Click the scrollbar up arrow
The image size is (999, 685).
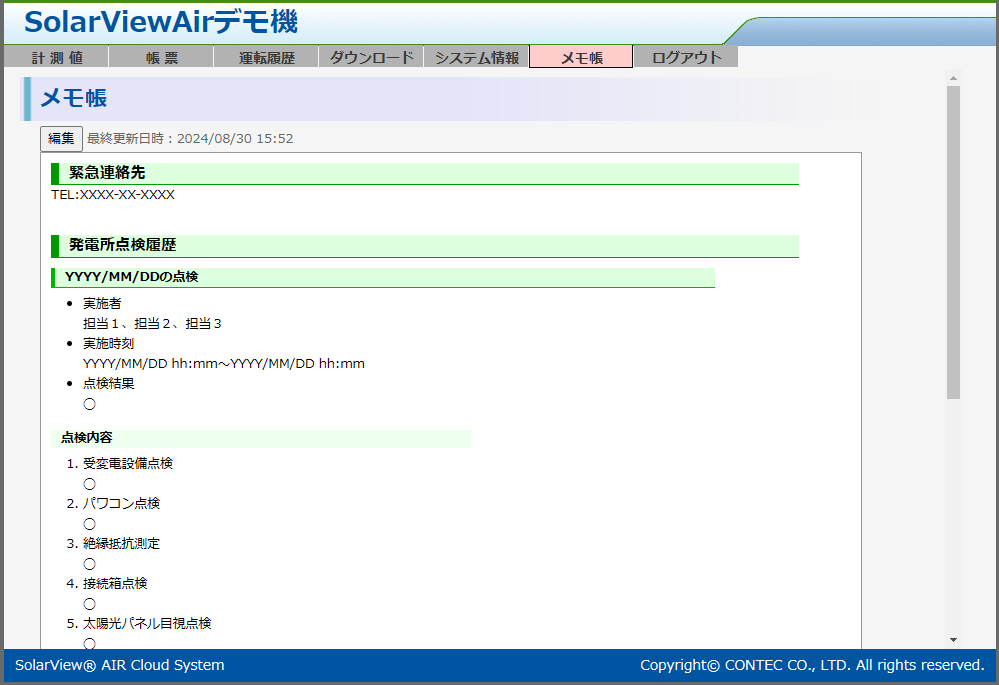[953, 78]
